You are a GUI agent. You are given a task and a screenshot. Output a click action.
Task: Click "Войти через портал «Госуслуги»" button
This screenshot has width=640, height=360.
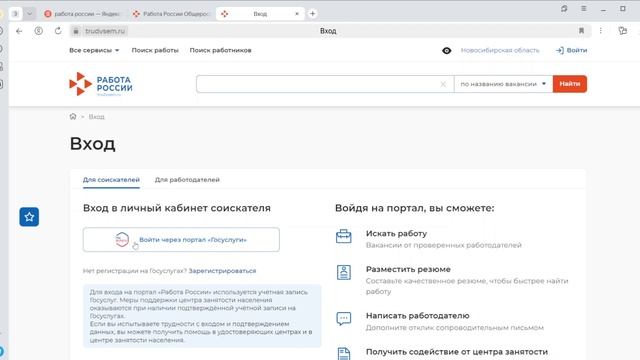(181, 240)
